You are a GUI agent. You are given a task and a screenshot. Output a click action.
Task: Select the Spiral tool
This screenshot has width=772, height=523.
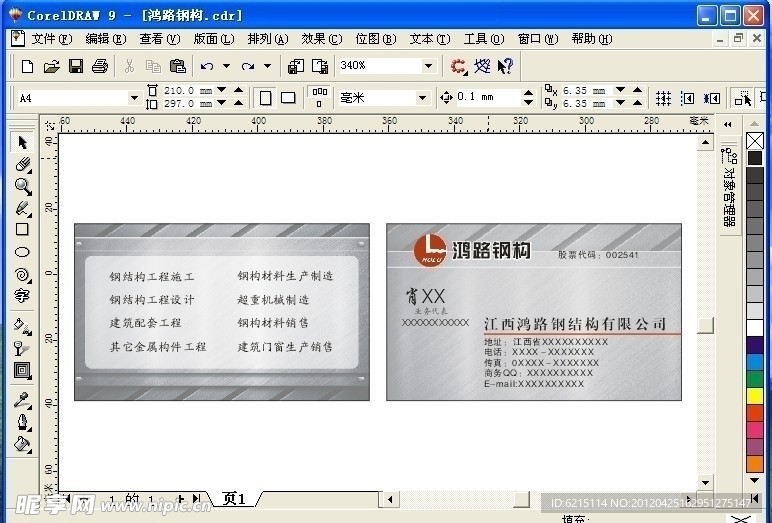(22, 274)
